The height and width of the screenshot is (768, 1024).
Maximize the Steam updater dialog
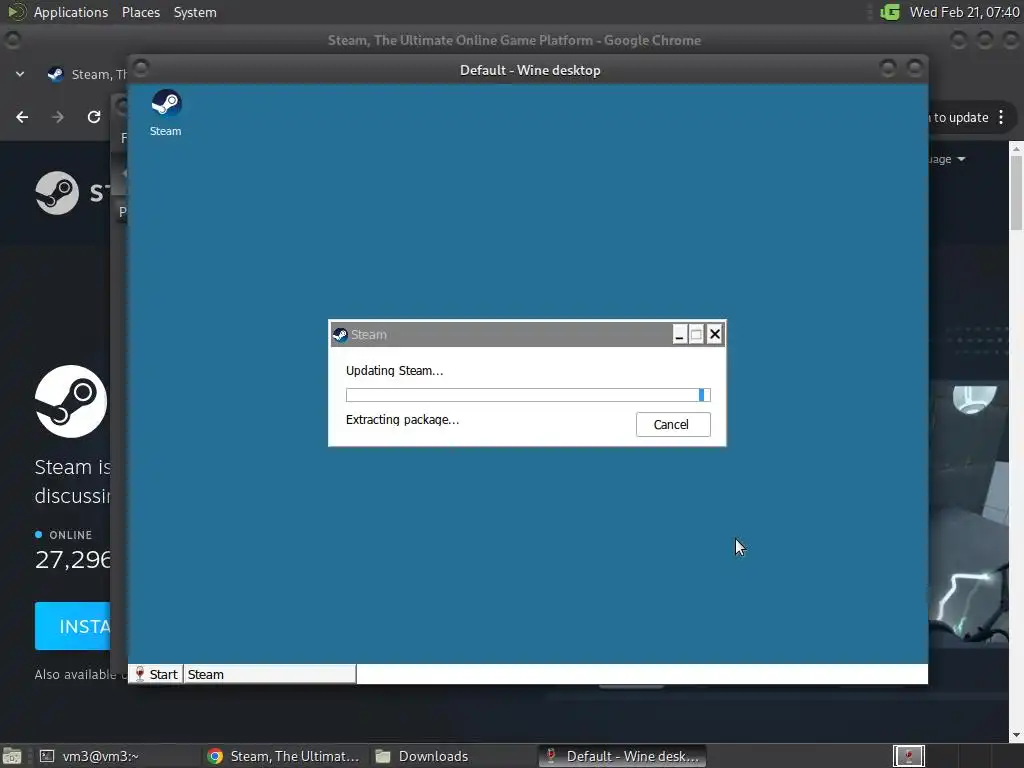click(696, 334)
